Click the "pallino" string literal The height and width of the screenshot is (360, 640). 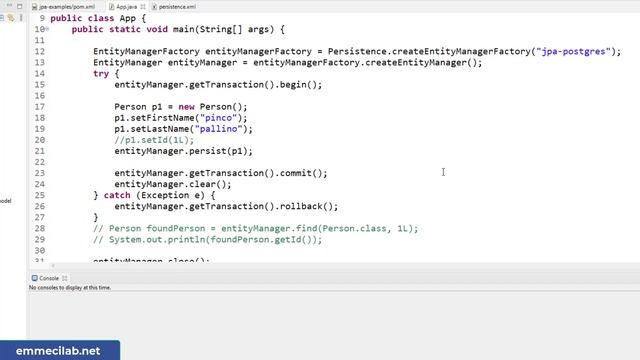[218, 129]
